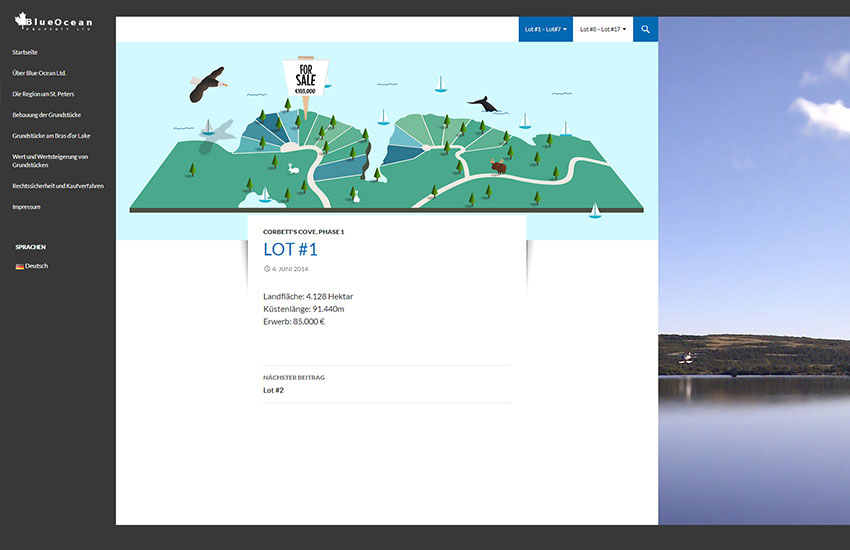Go to next post Lot #2
Screen dimensions: 850x550
(273, 390)
